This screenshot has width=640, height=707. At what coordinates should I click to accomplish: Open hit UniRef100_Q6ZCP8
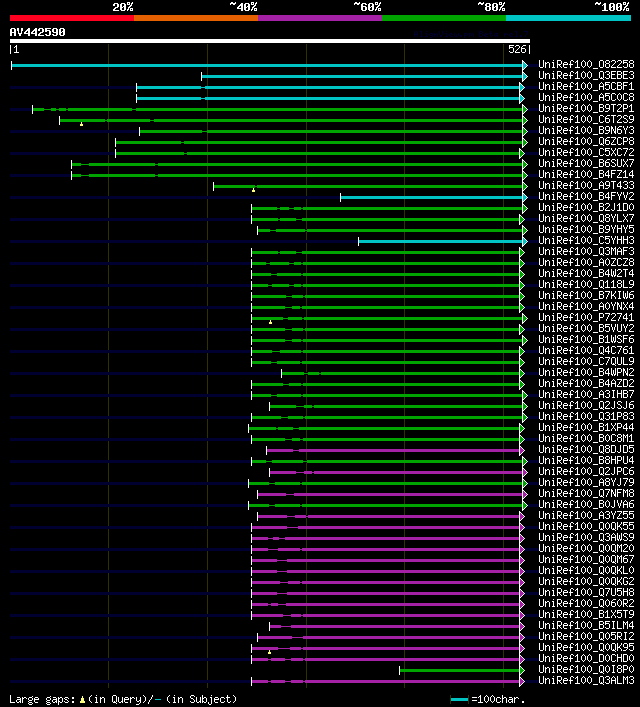[x=586, y=142]
